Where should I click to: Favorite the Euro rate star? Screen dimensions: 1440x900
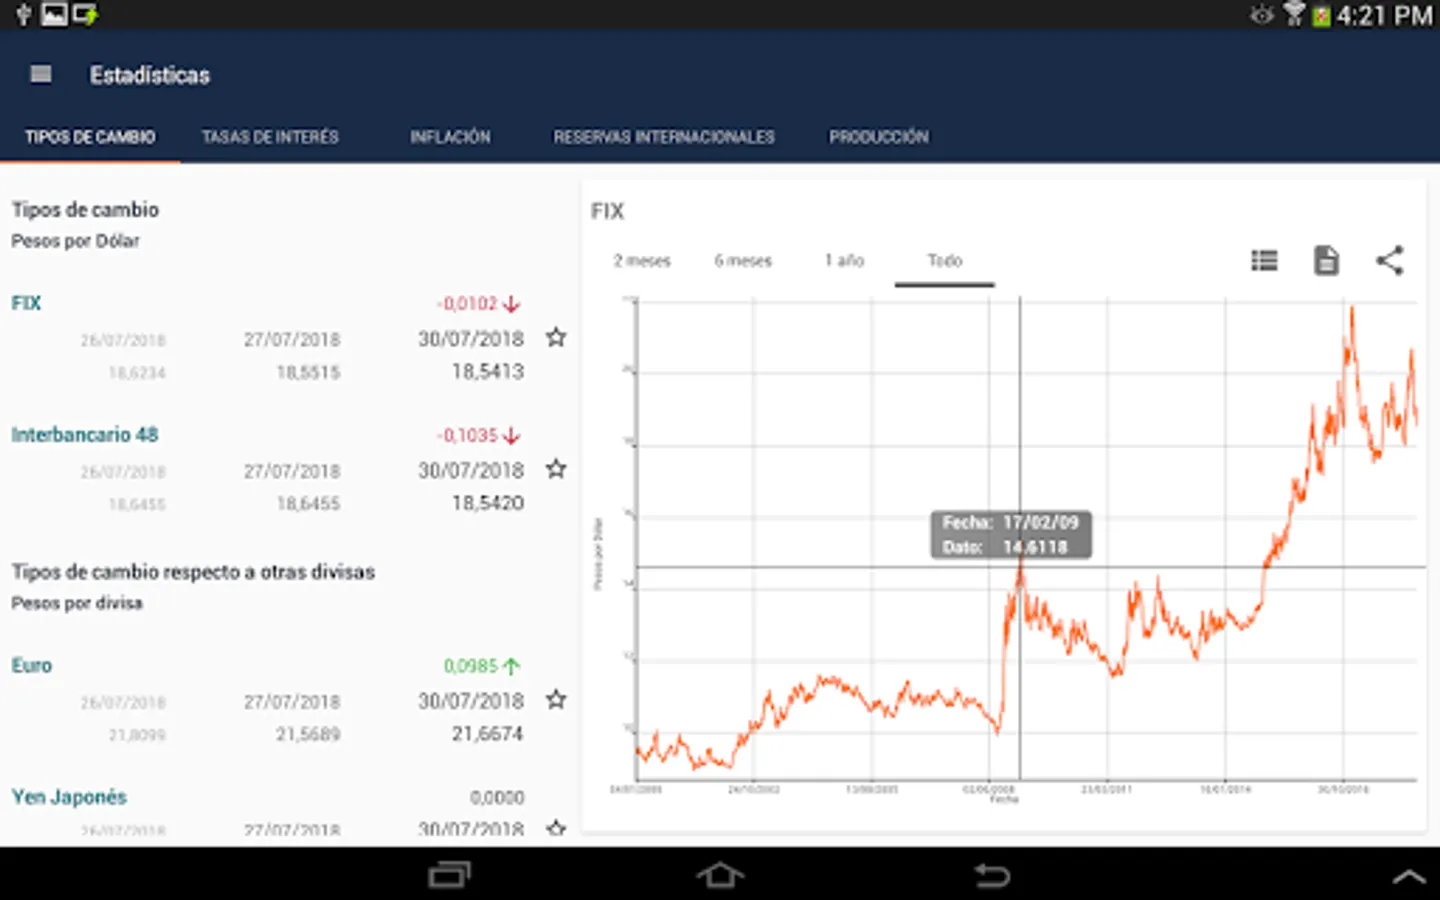tap(556, 700)
